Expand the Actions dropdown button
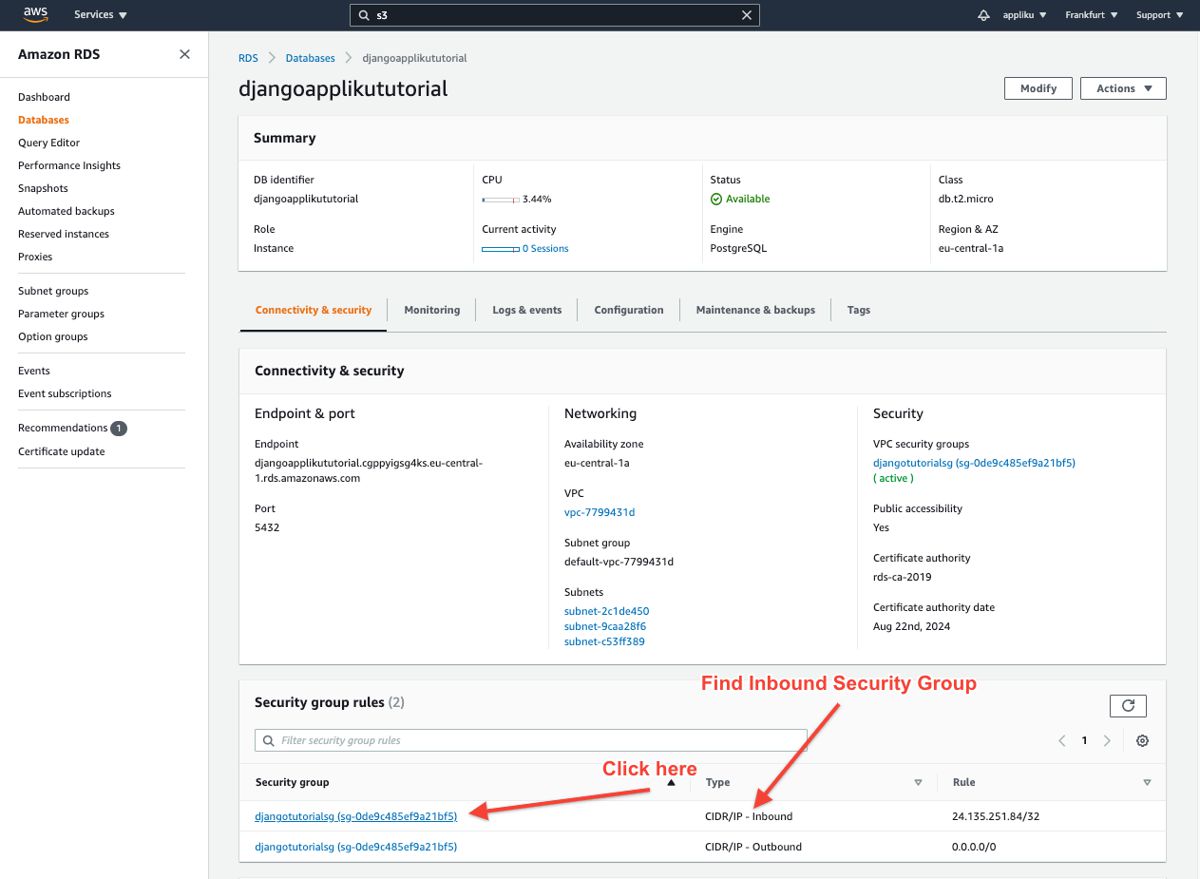The width and height of the screenshot is (1200, 879). pyautogui.click(x=1123, y=88)
